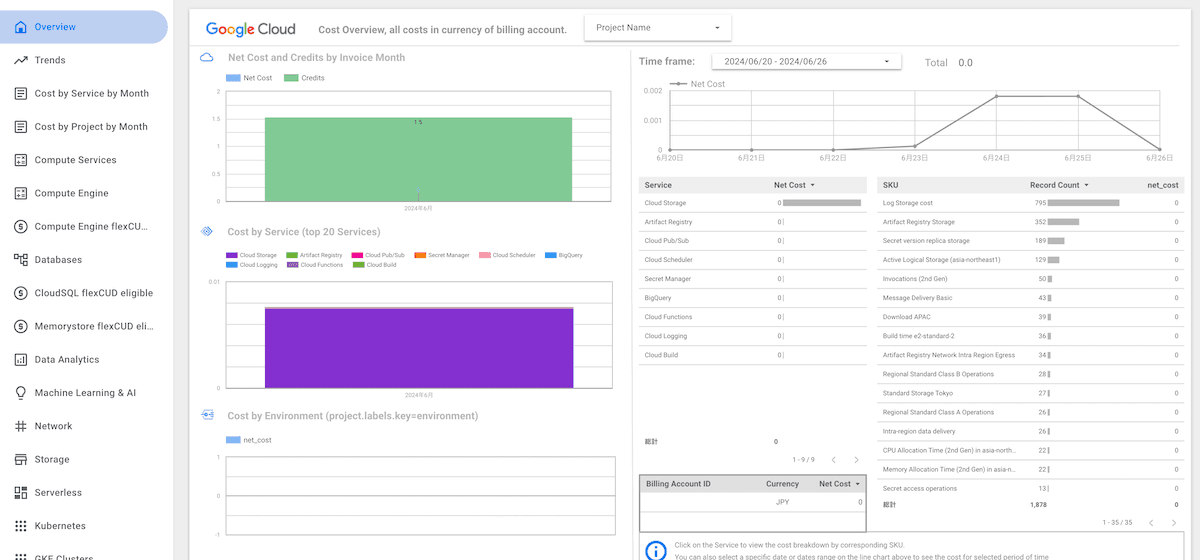Open the Time frame date range dropdown

[806, 62]
